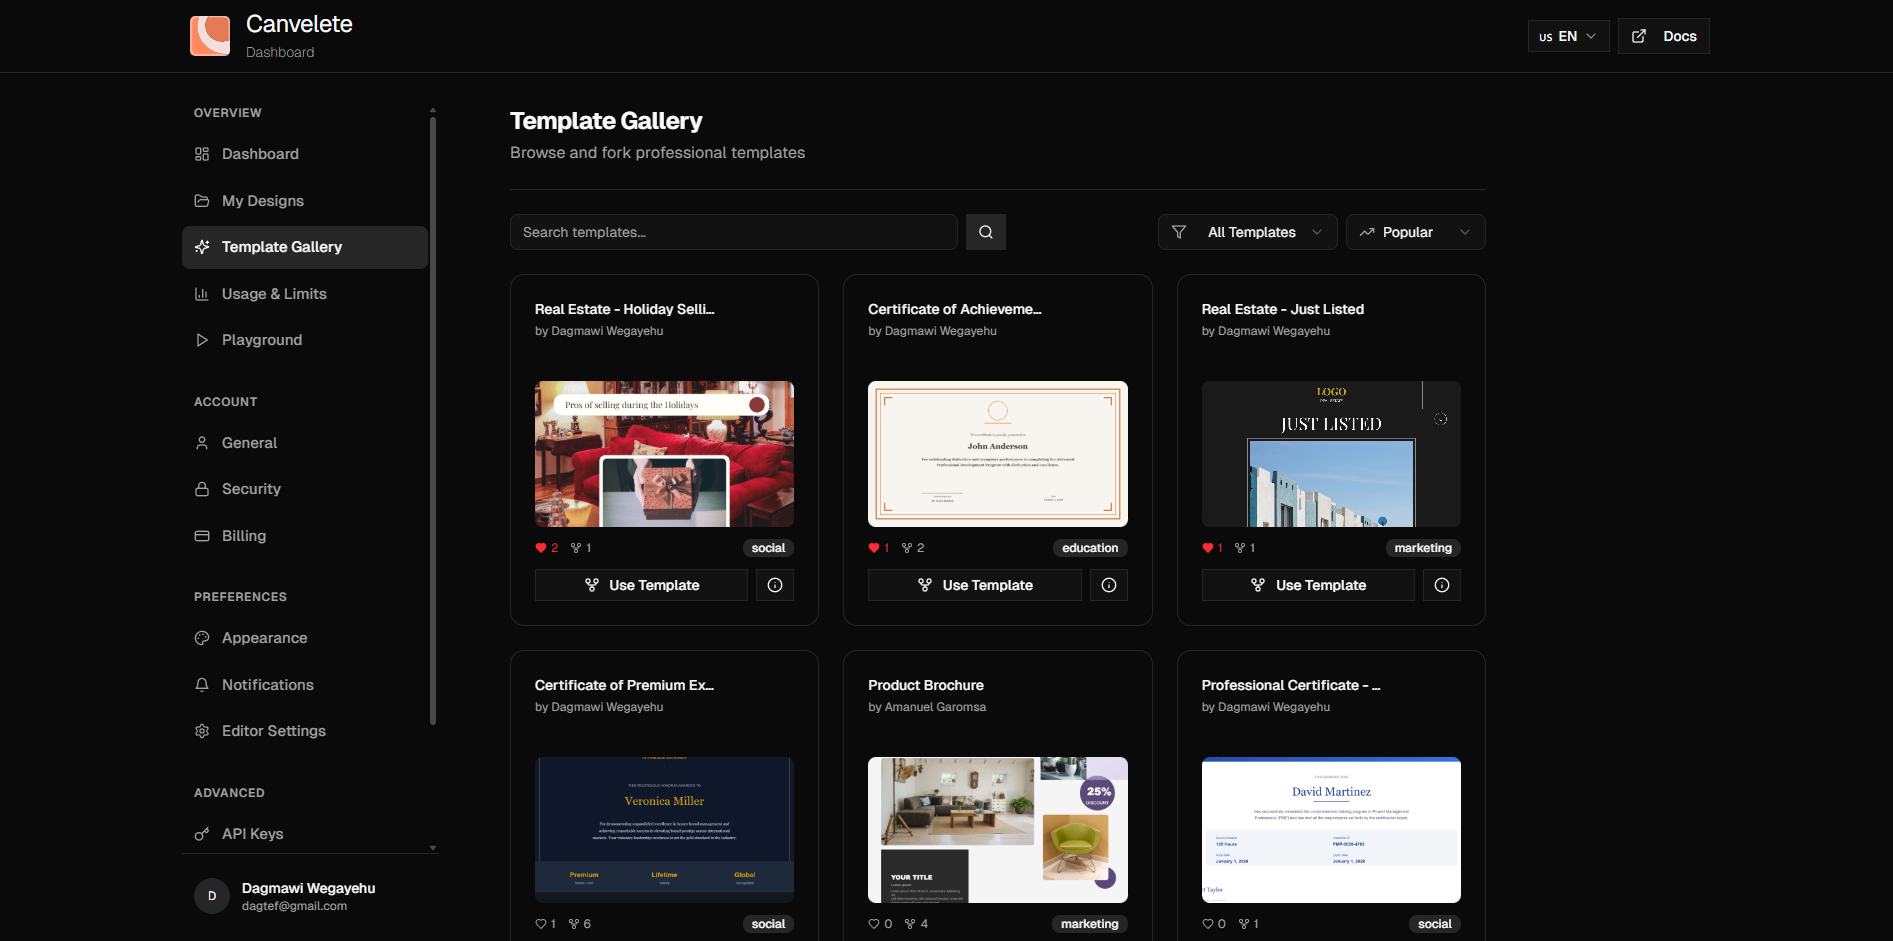Open the All Templates filter dropdown
Screen dimensions: 1893x941
point(1247,231)
